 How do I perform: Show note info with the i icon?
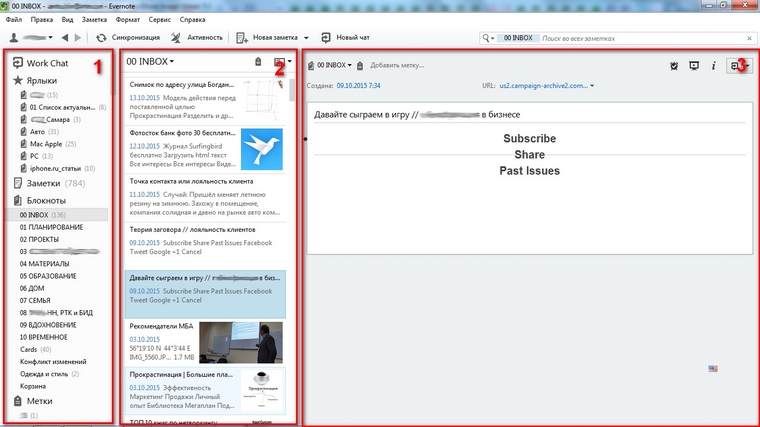click(713, 65)
